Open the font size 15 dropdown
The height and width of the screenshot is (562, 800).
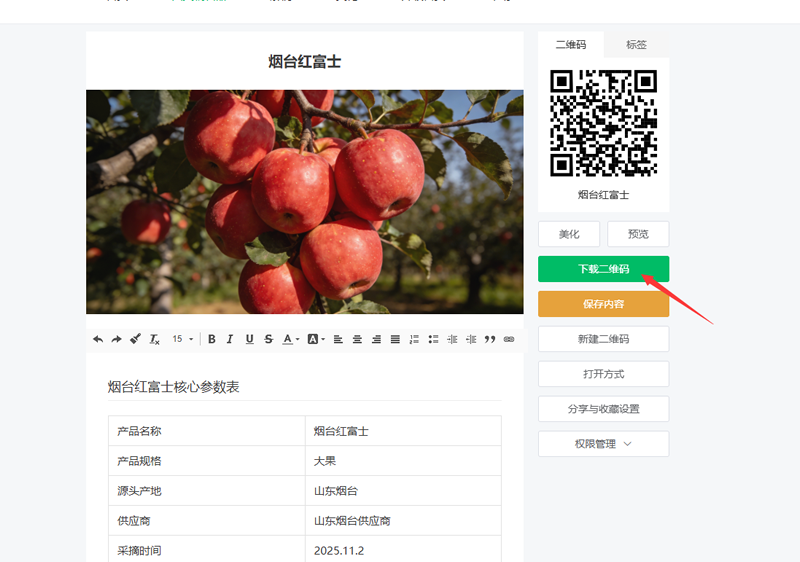[183, 339]
